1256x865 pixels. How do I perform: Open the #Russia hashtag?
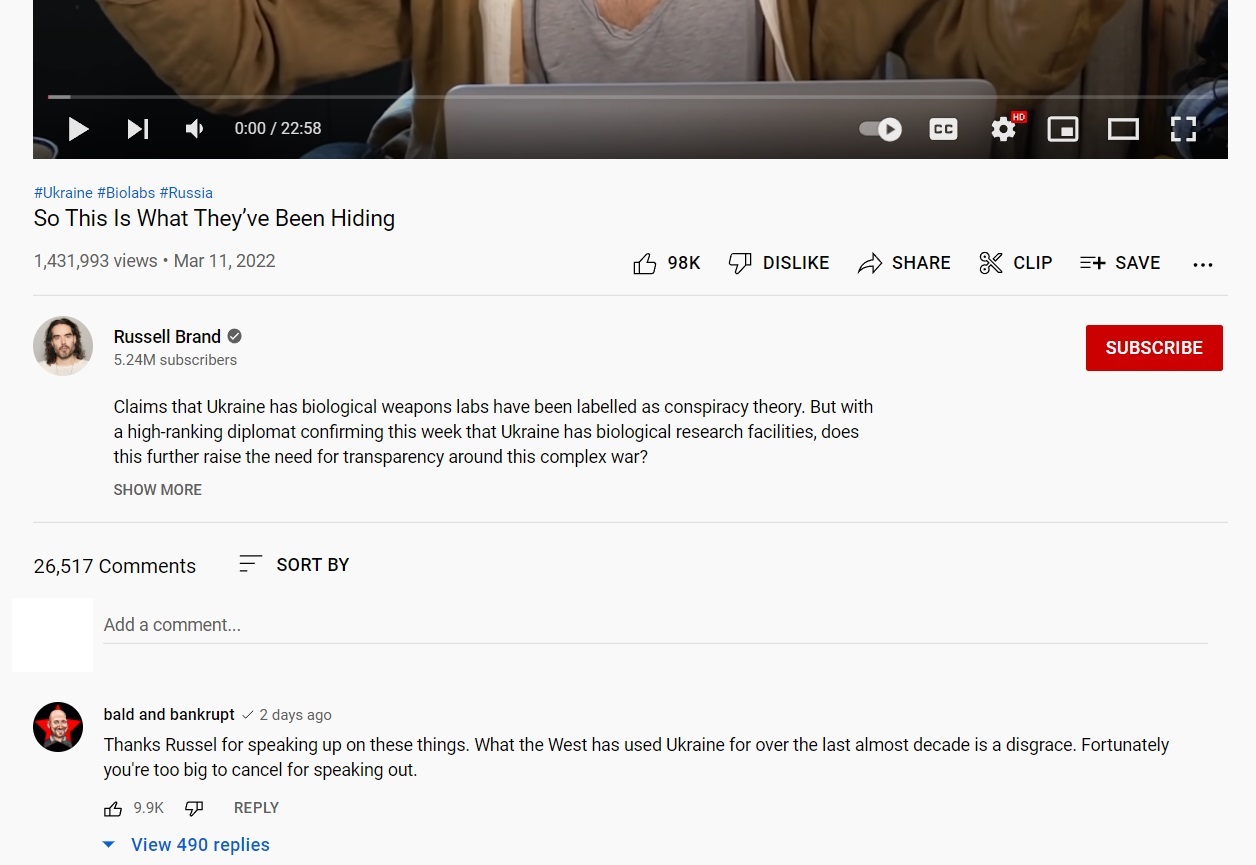click(186, 193)
